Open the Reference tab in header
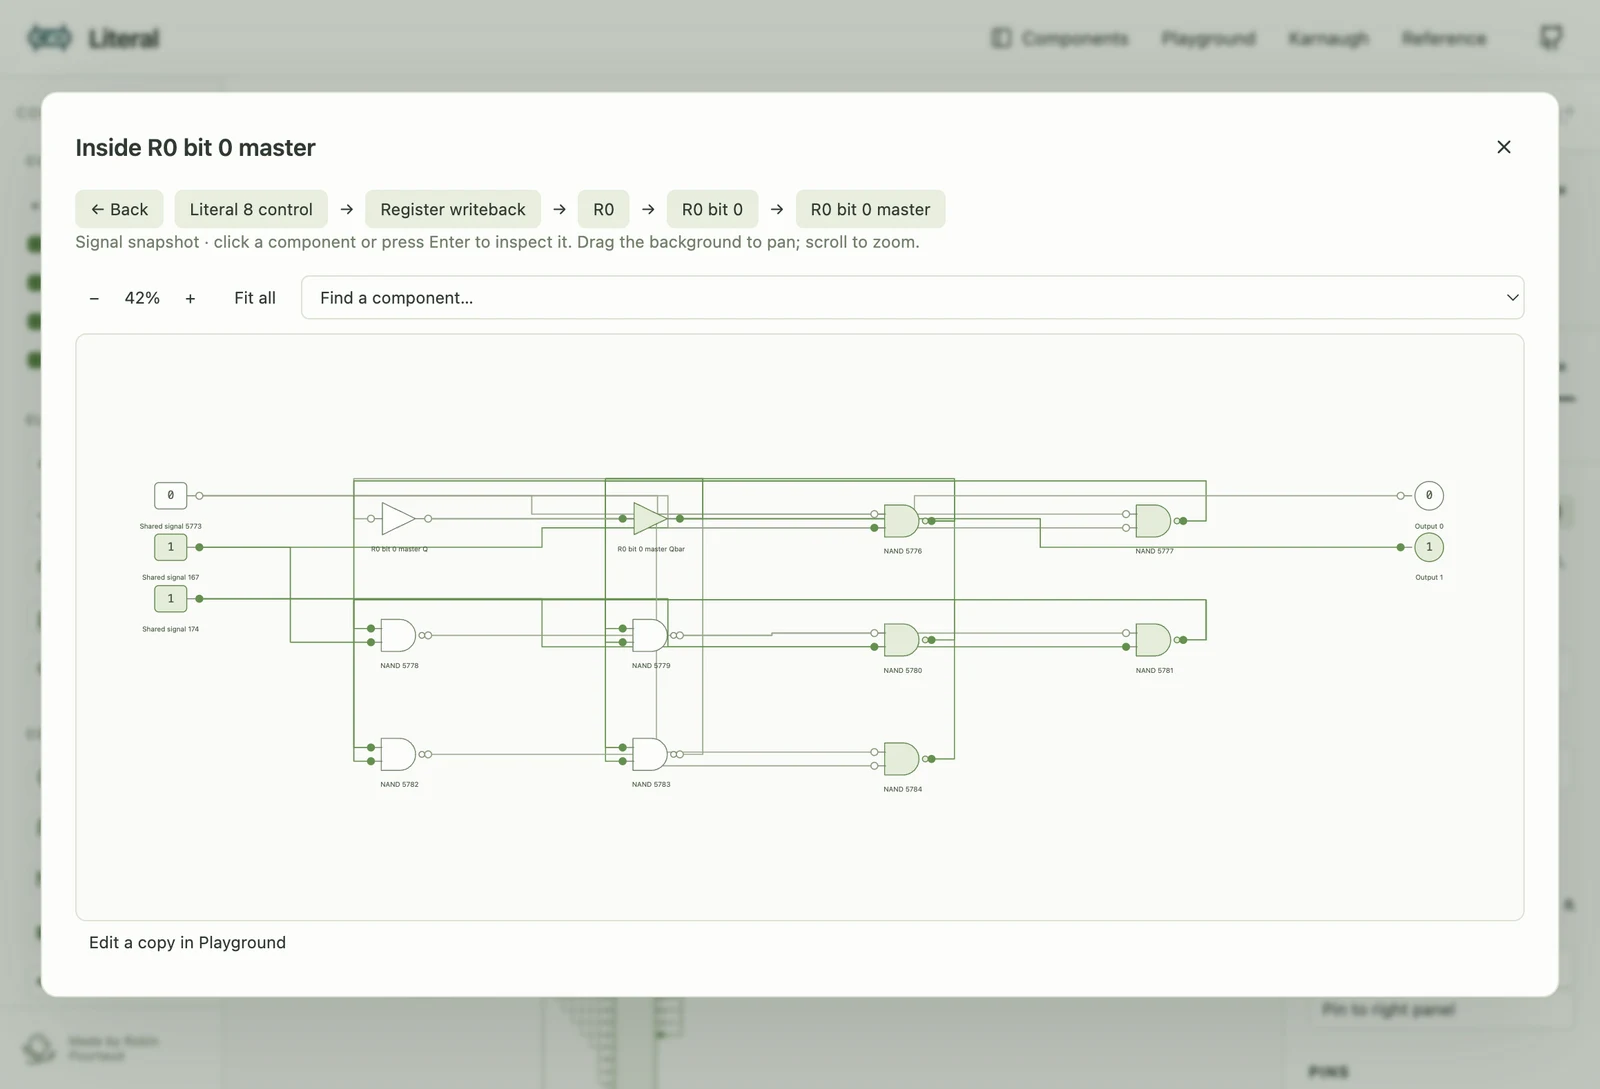Image resolution: width=1600 pixels, height=1089 pixels. tap(1444, 38)
